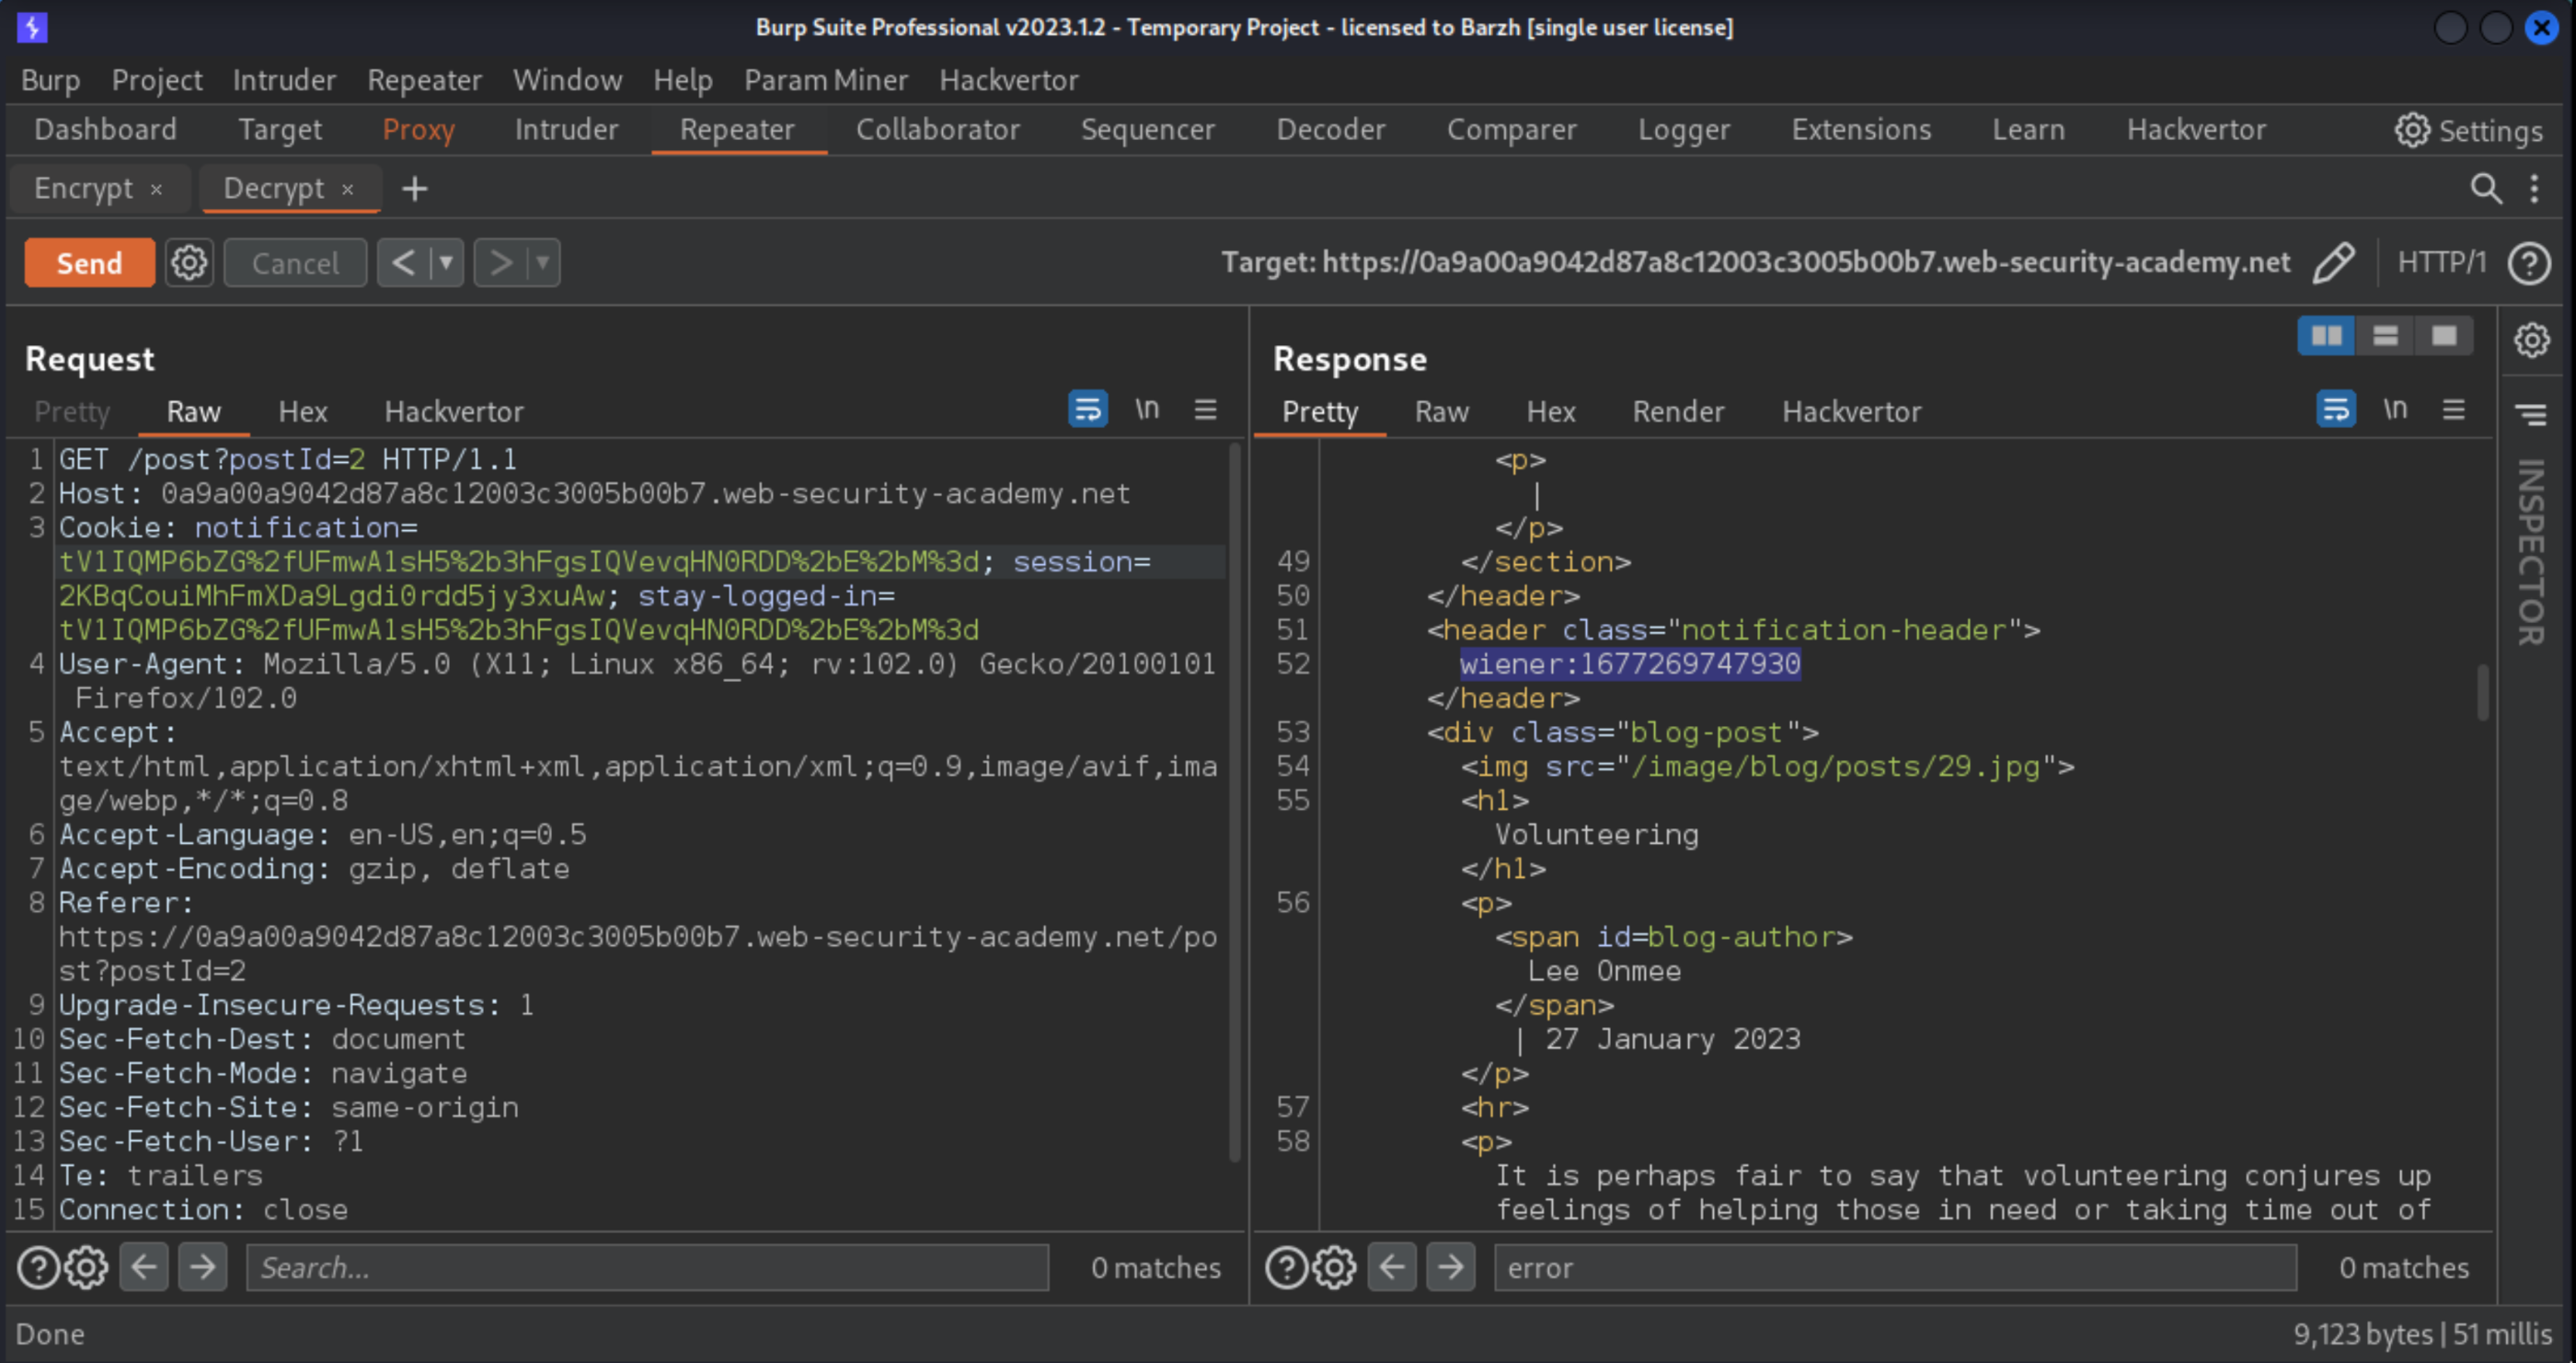This screenshot has width=2576, height=1363.
Task: Open the Burp menu
Action: pyautogui.click(x=50, y=80)
